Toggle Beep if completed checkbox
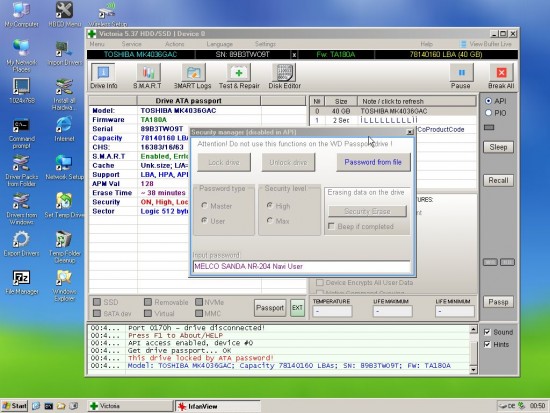Image resolution: width=550 pixels, height=413 pixels. [x=331, y=226]
